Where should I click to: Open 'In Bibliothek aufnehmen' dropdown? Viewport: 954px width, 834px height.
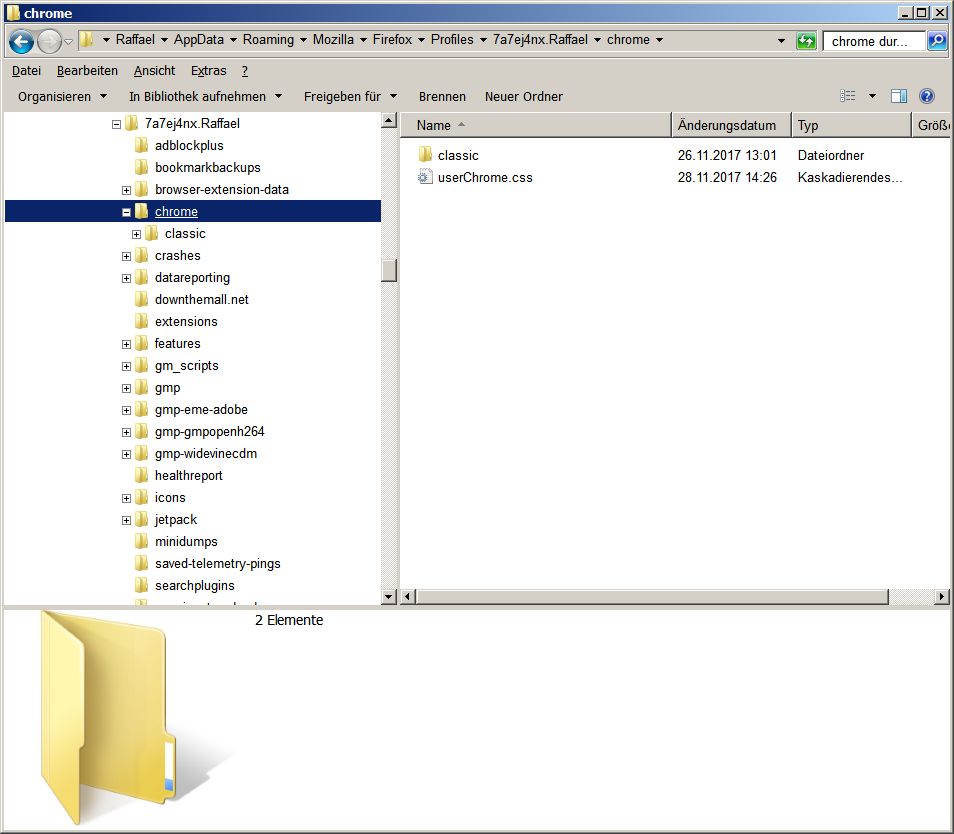tap(205, 96)
